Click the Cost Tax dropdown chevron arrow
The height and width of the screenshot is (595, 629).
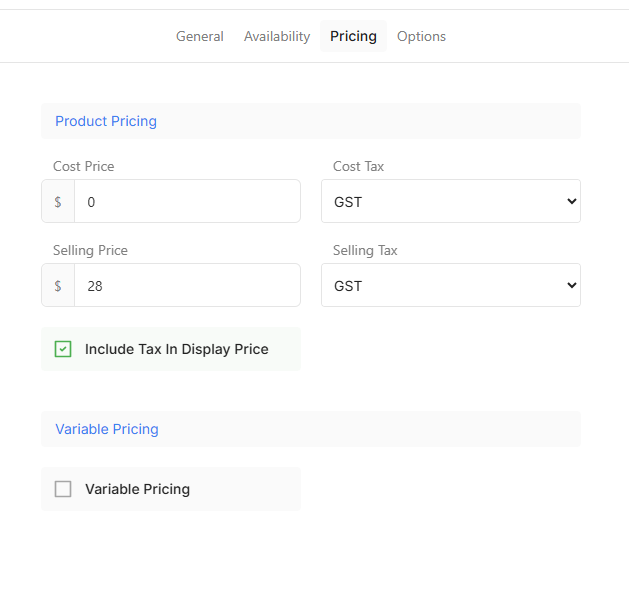click(571, 202)
